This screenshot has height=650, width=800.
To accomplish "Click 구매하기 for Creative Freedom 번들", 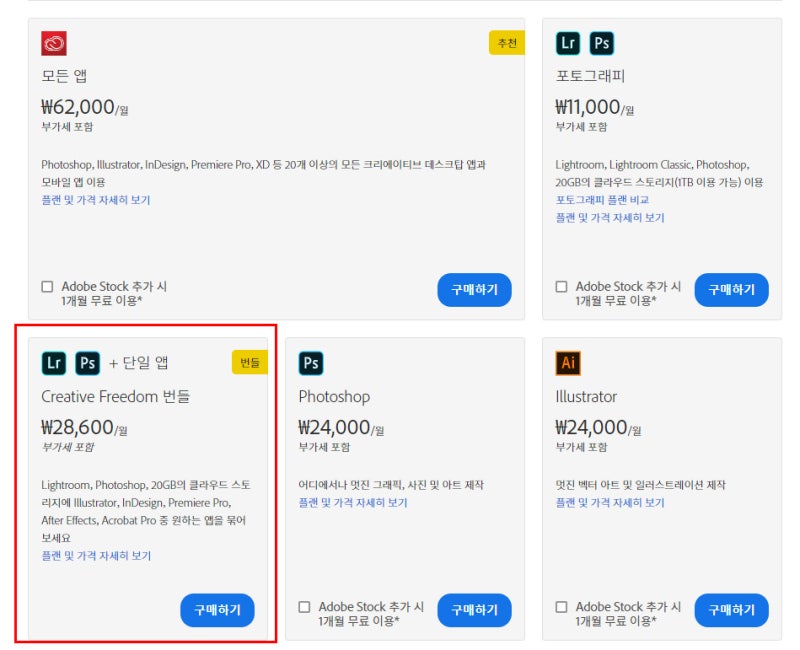I will point(217,610).
